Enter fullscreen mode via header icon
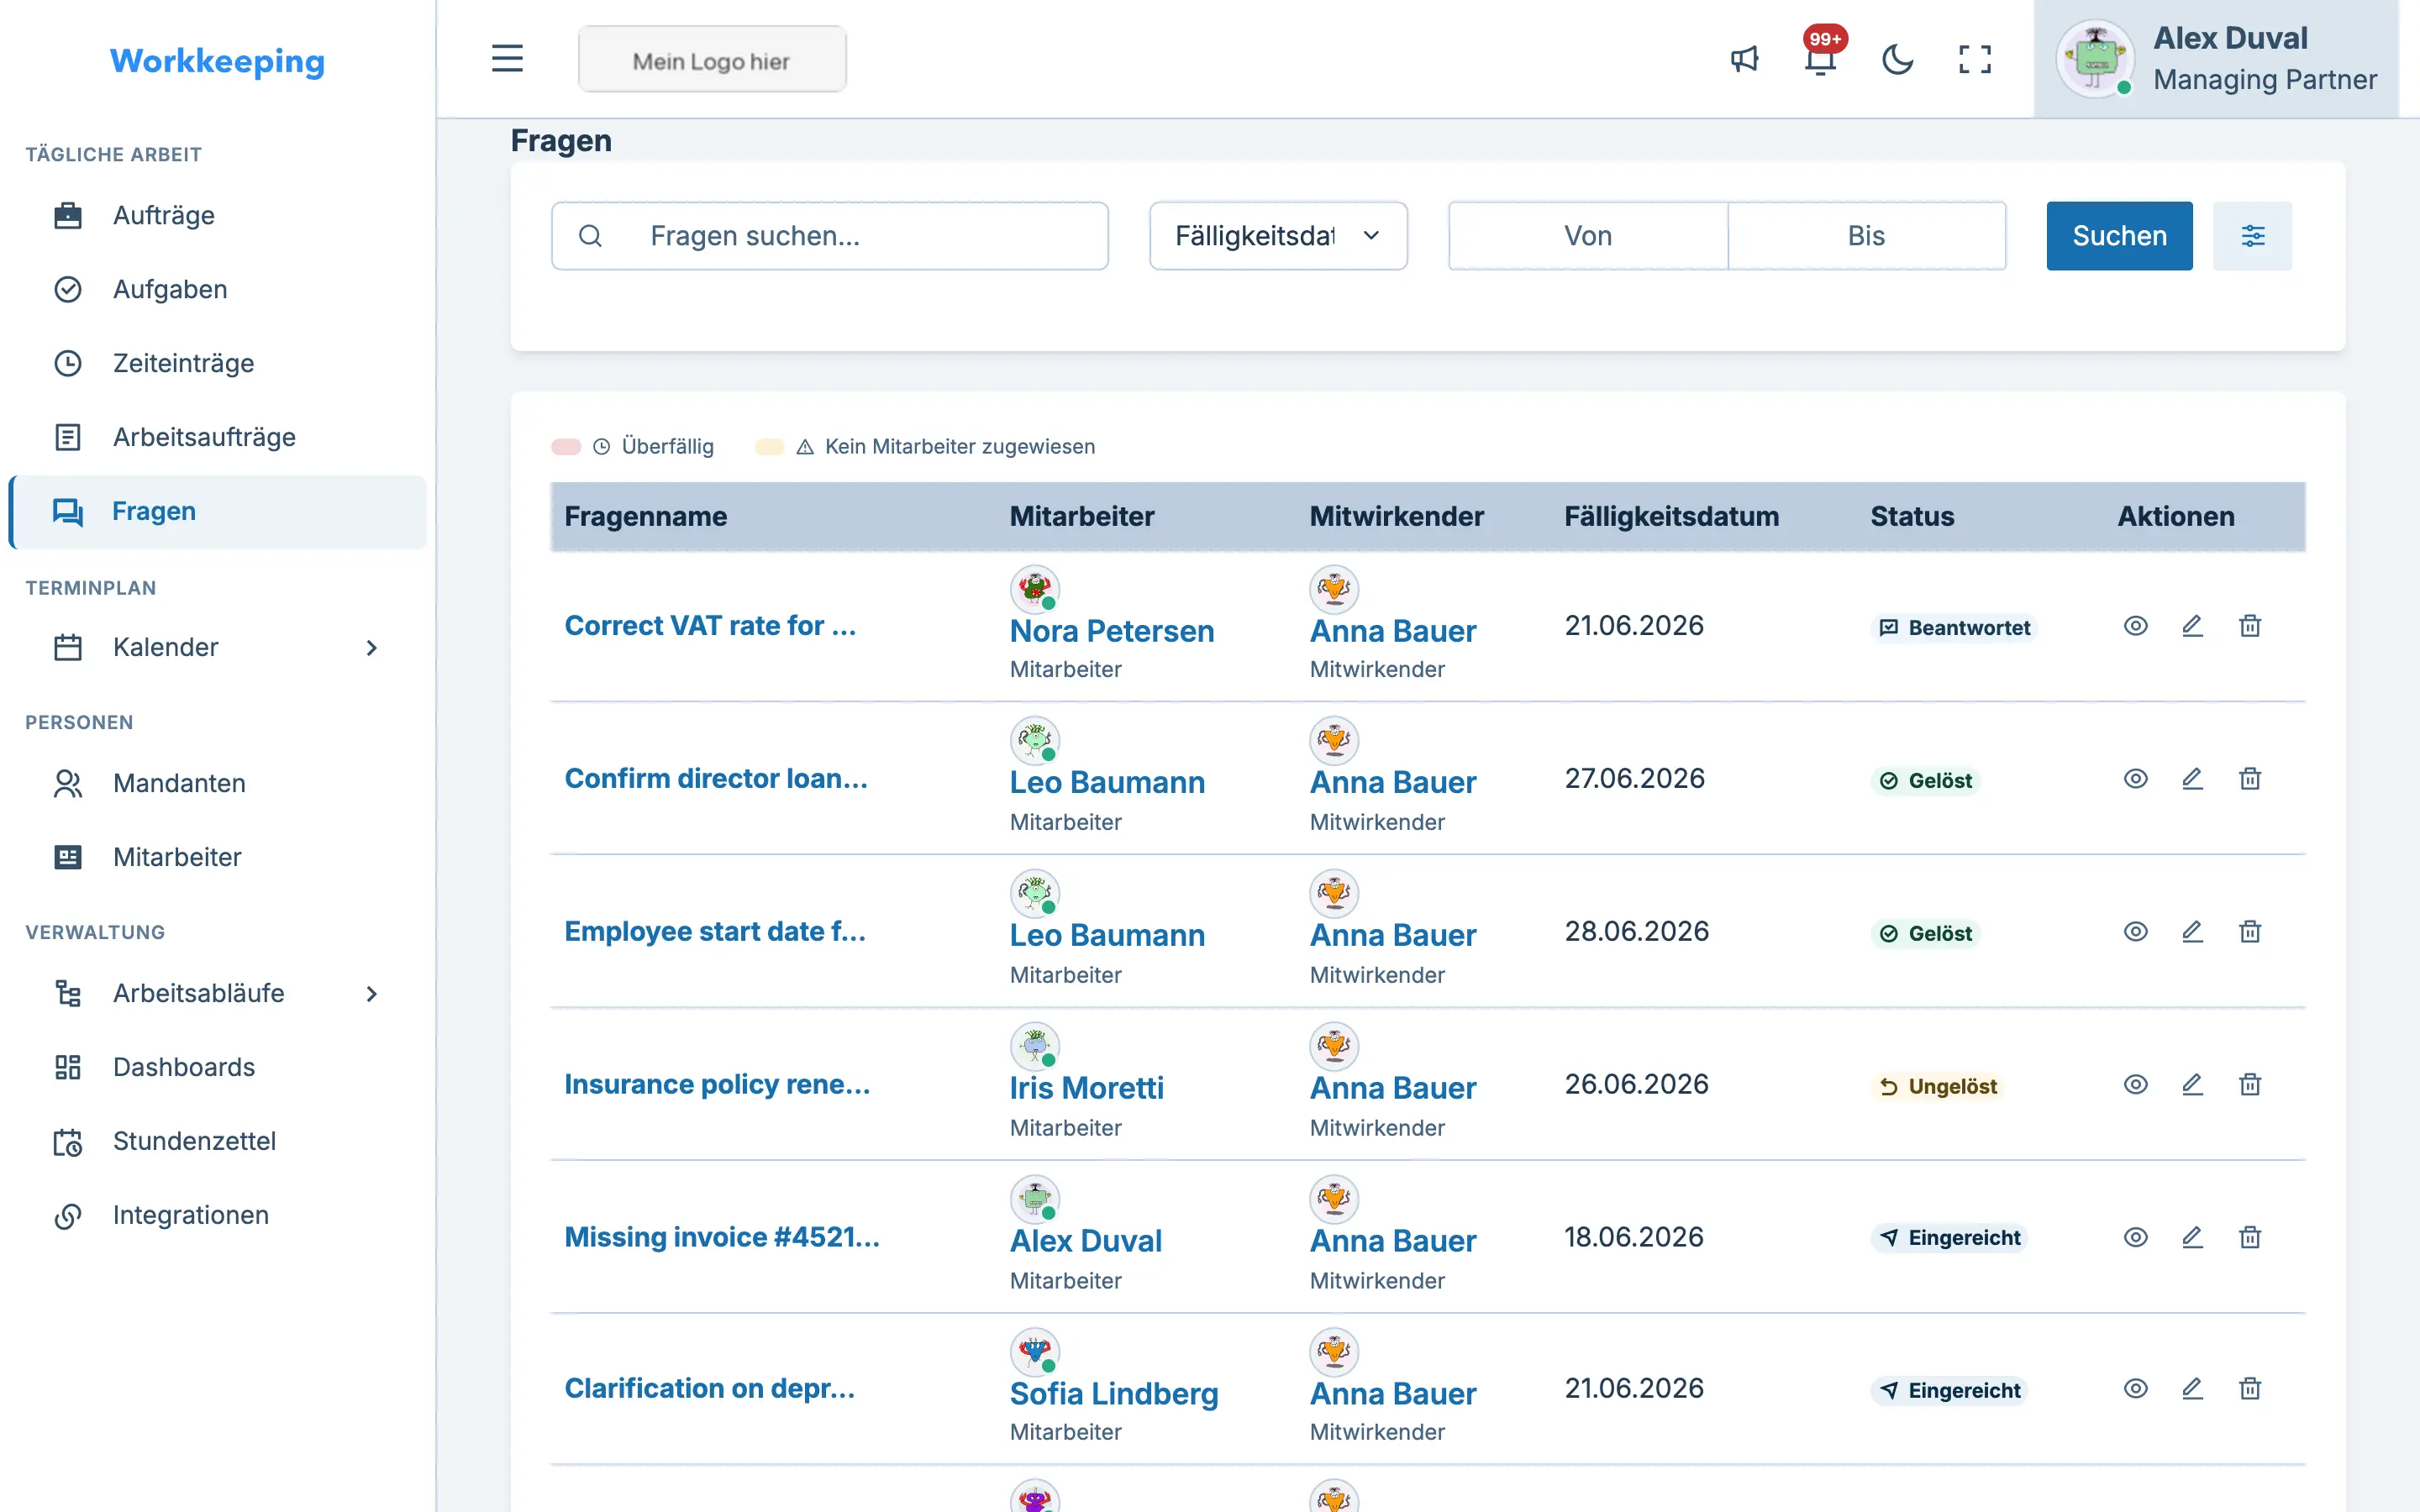This screenshot has height=1512, width=2420. point(1974,59)
